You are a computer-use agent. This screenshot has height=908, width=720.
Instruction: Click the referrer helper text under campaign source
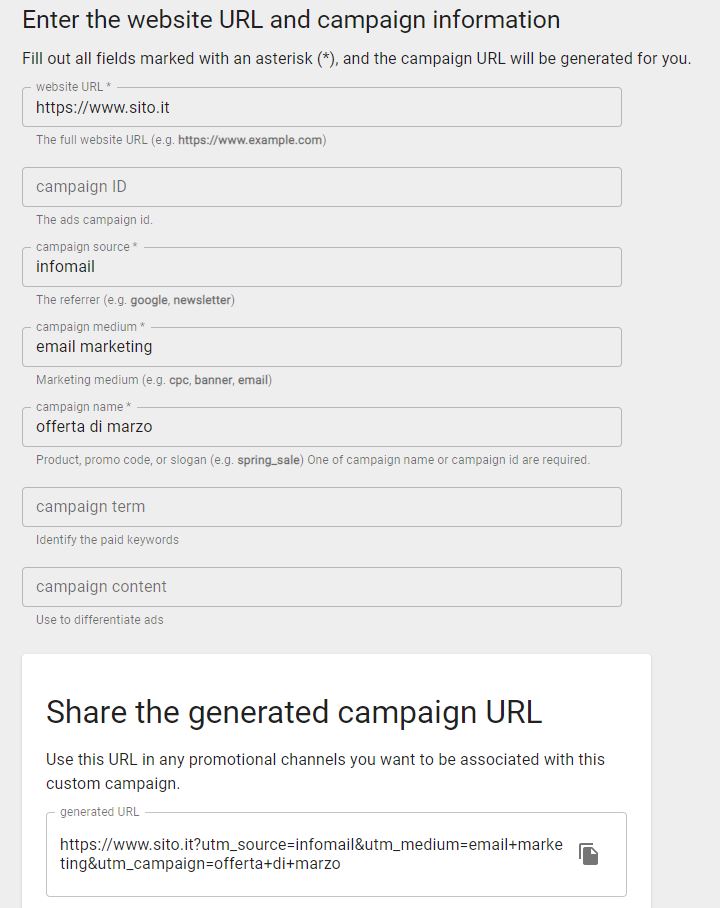pyautogui.click(x=135, y=300)
